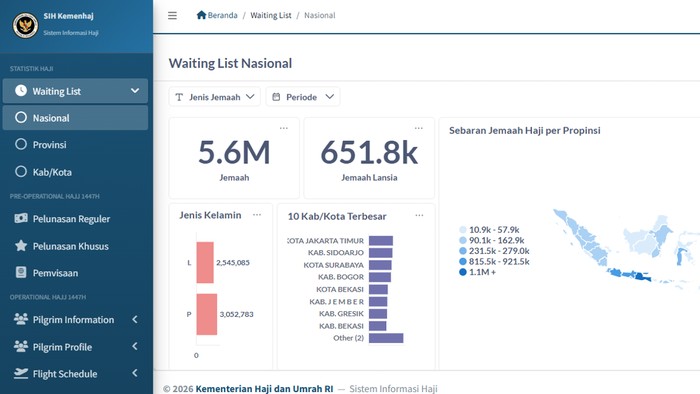Select the Provinsi radio item
700x394 pixels.
pos(75,145)
